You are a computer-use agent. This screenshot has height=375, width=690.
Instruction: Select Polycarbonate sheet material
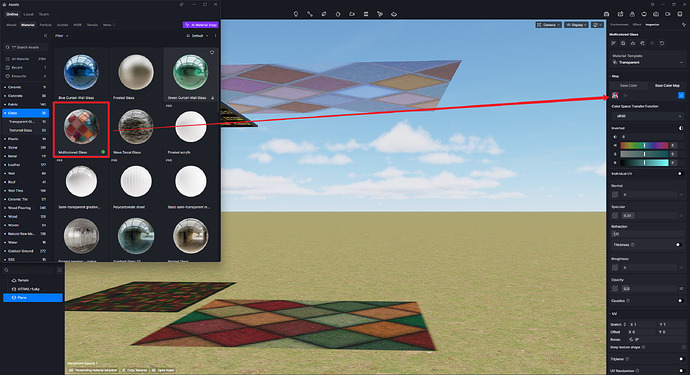136,185
